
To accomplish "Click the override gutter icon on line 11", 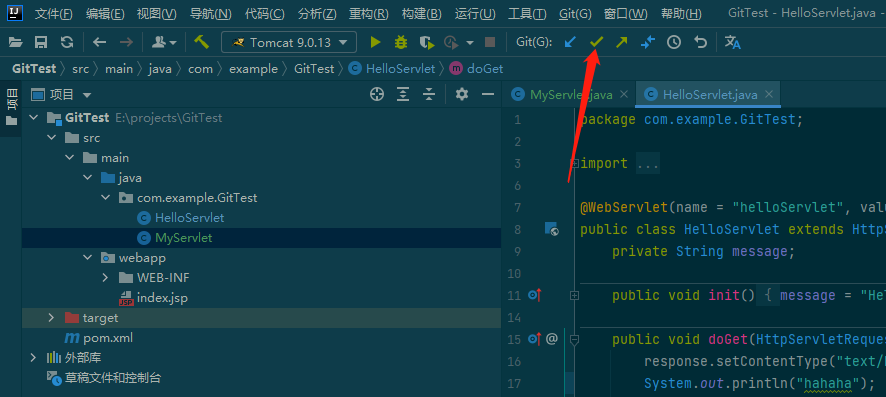I will (535, 295).
